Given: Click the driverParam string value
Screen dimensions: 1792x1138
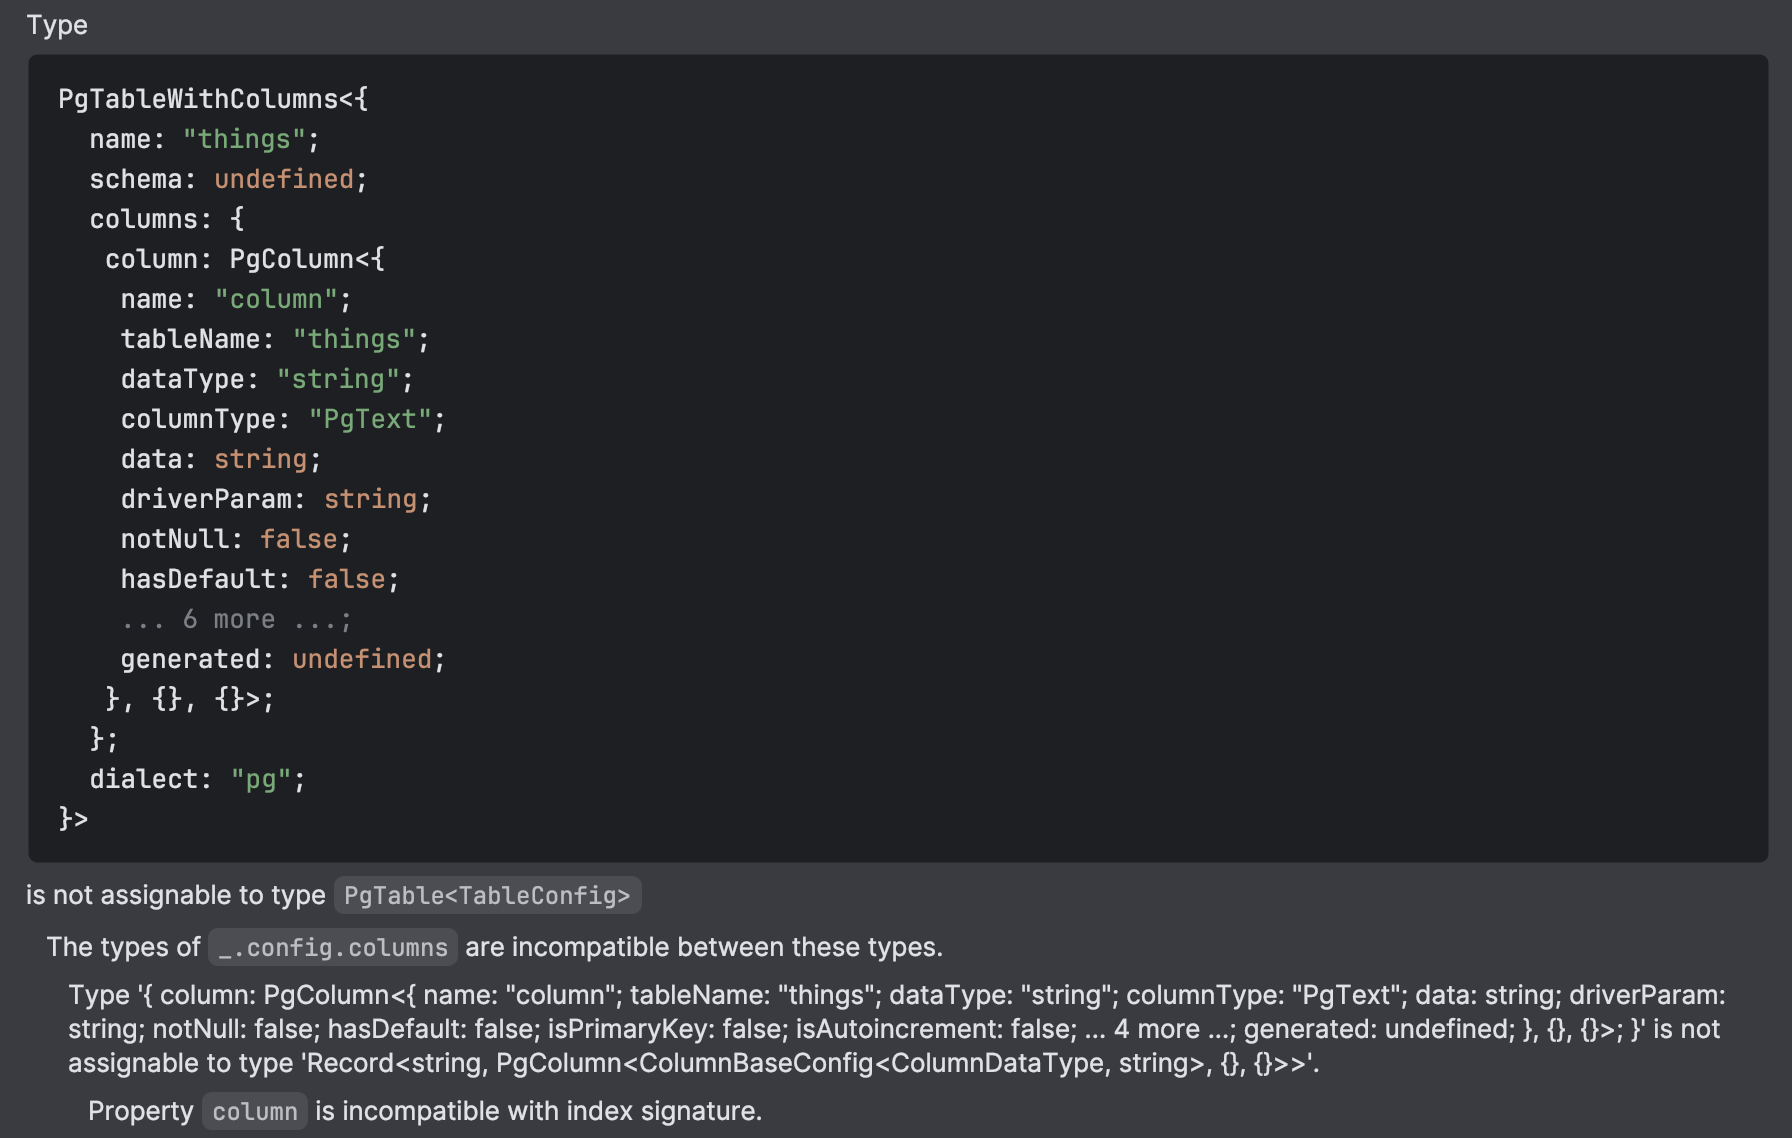Looking at the screenshot, I should pyautogui.click(x=370, y=498).
